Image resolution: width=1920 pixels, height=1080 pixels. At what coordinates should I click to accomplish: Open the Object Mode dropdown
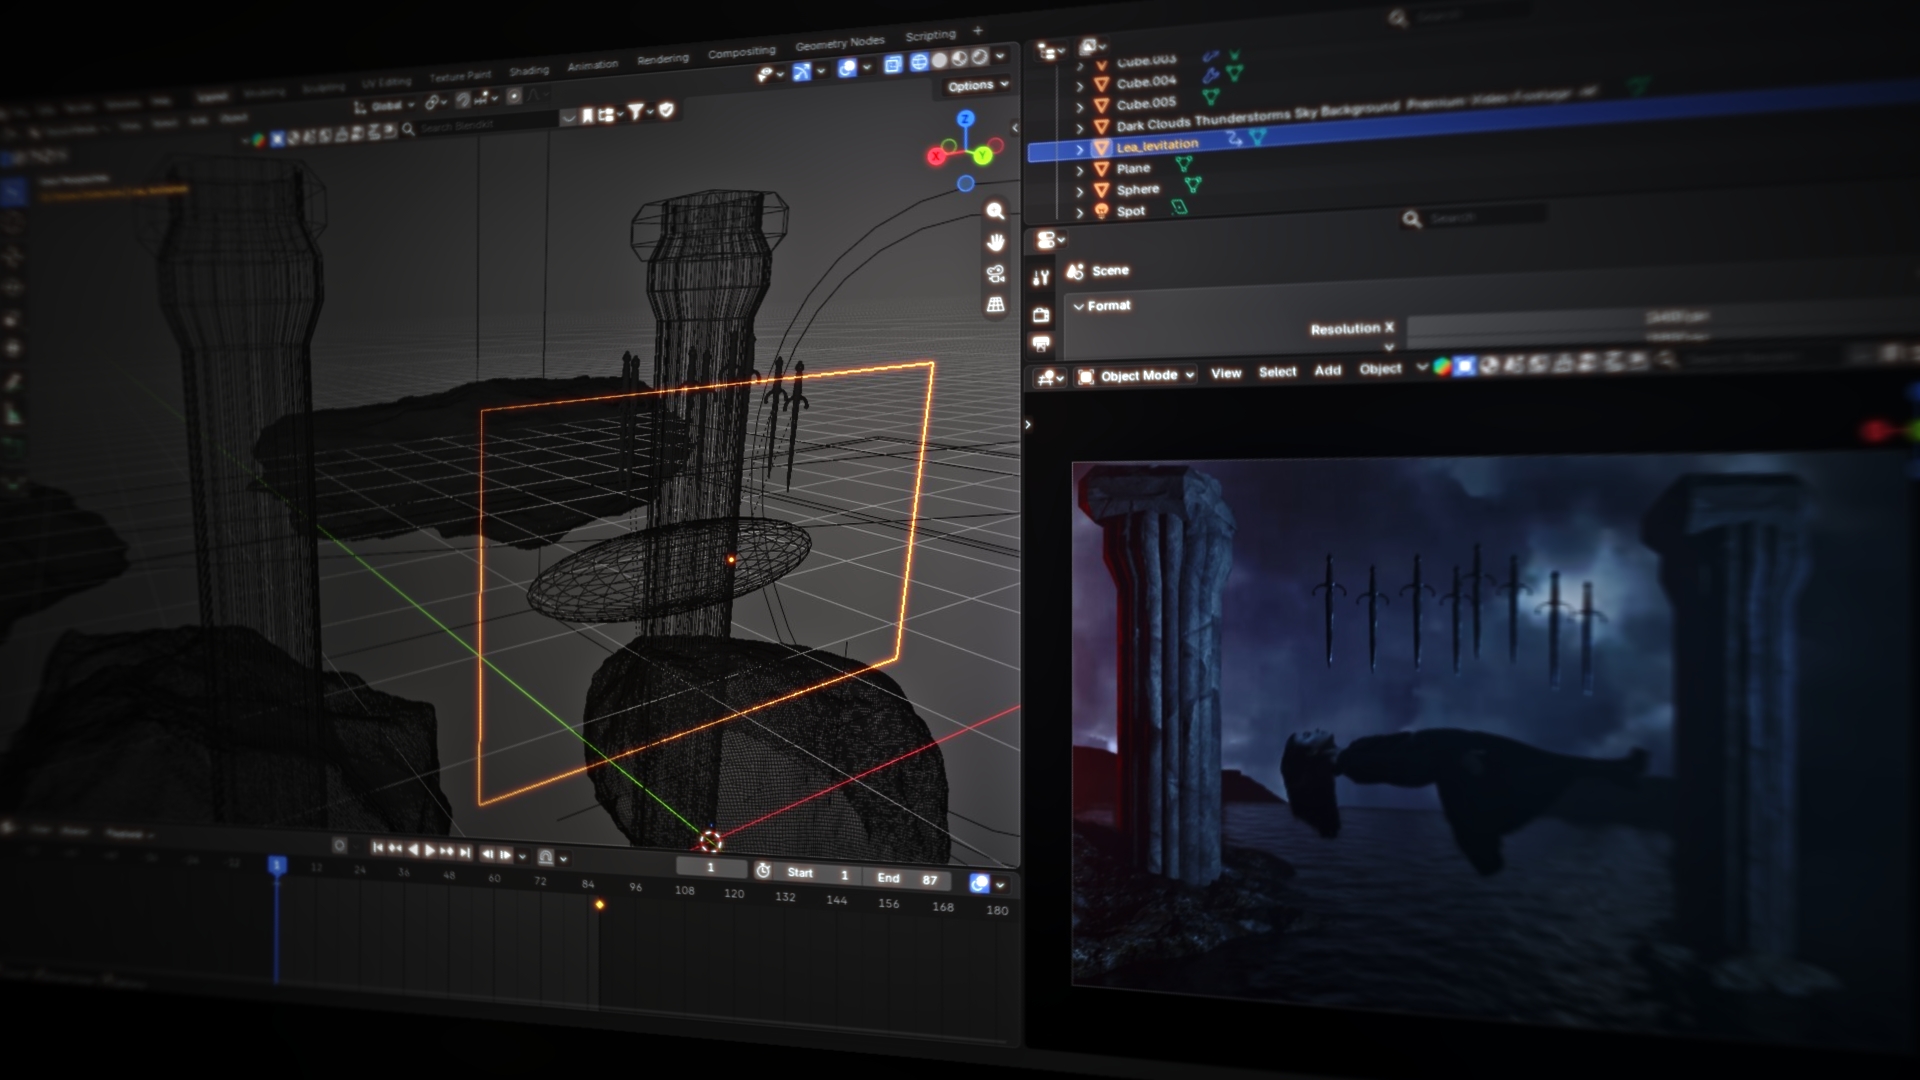(1138, 376)
